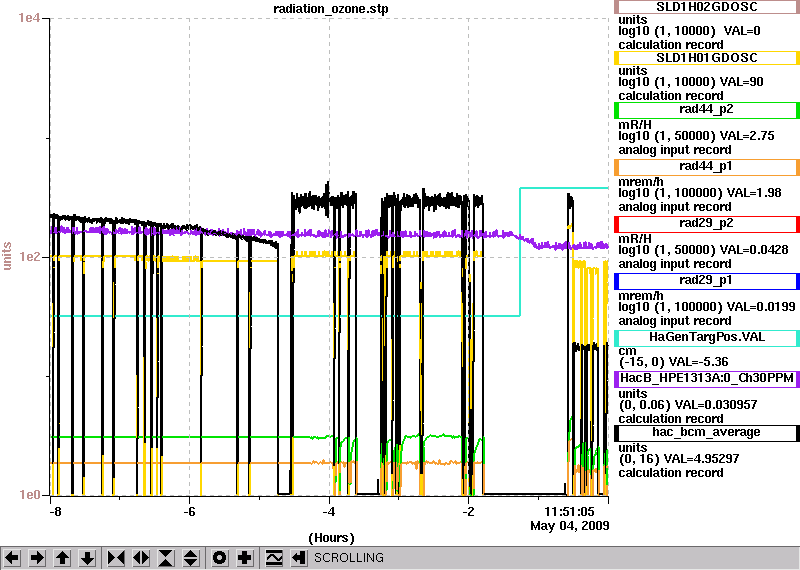Select the rad44_p2 green legend entry
The image size is (800, 570).
coord(707,110)
